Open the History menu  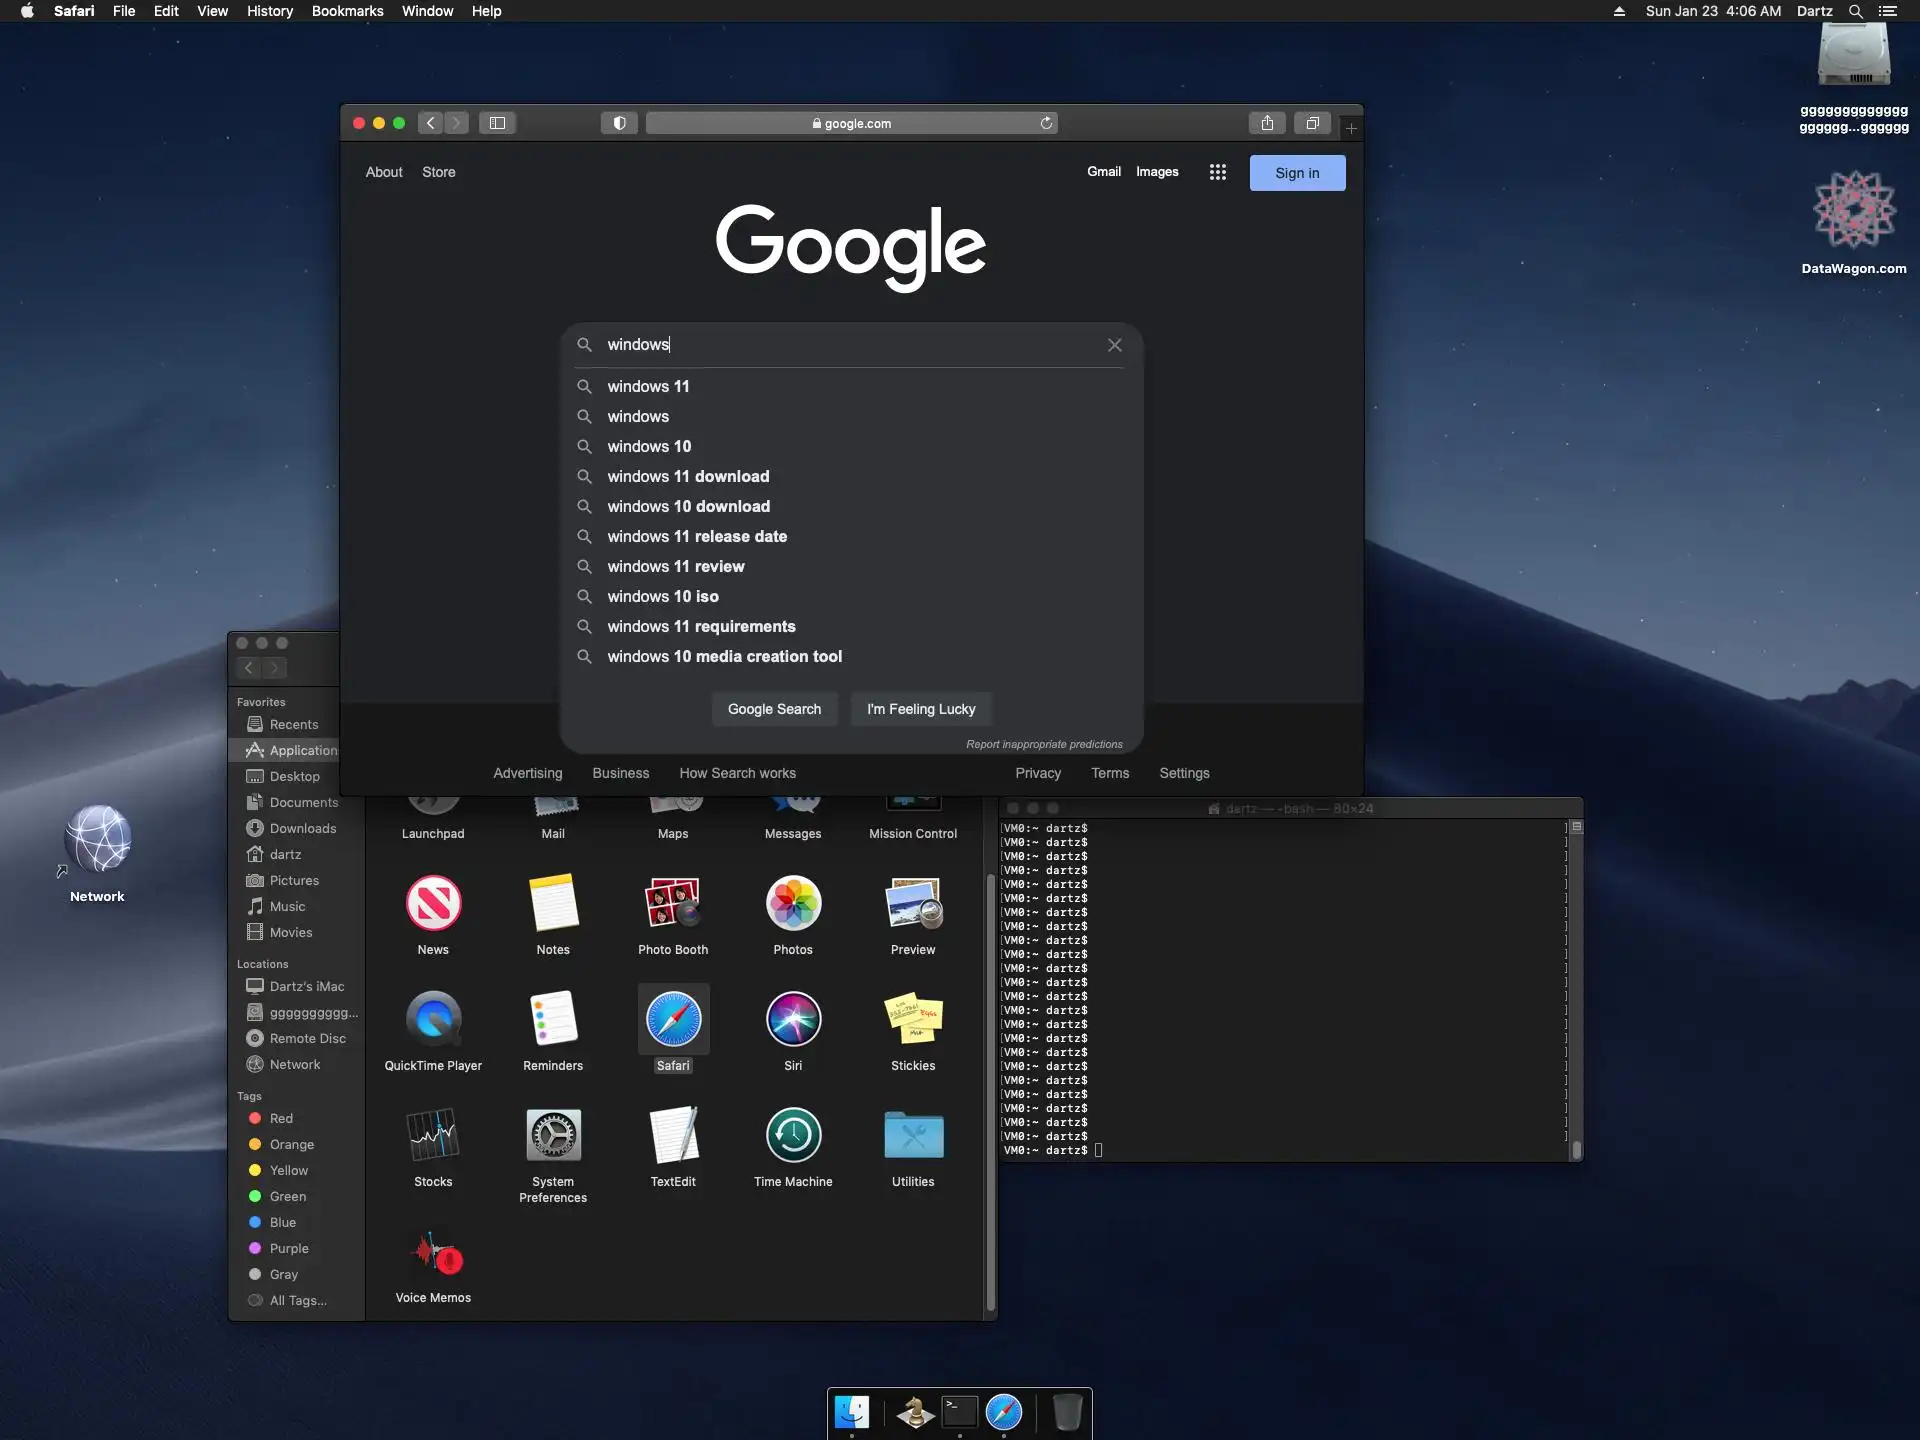(270, 11)
